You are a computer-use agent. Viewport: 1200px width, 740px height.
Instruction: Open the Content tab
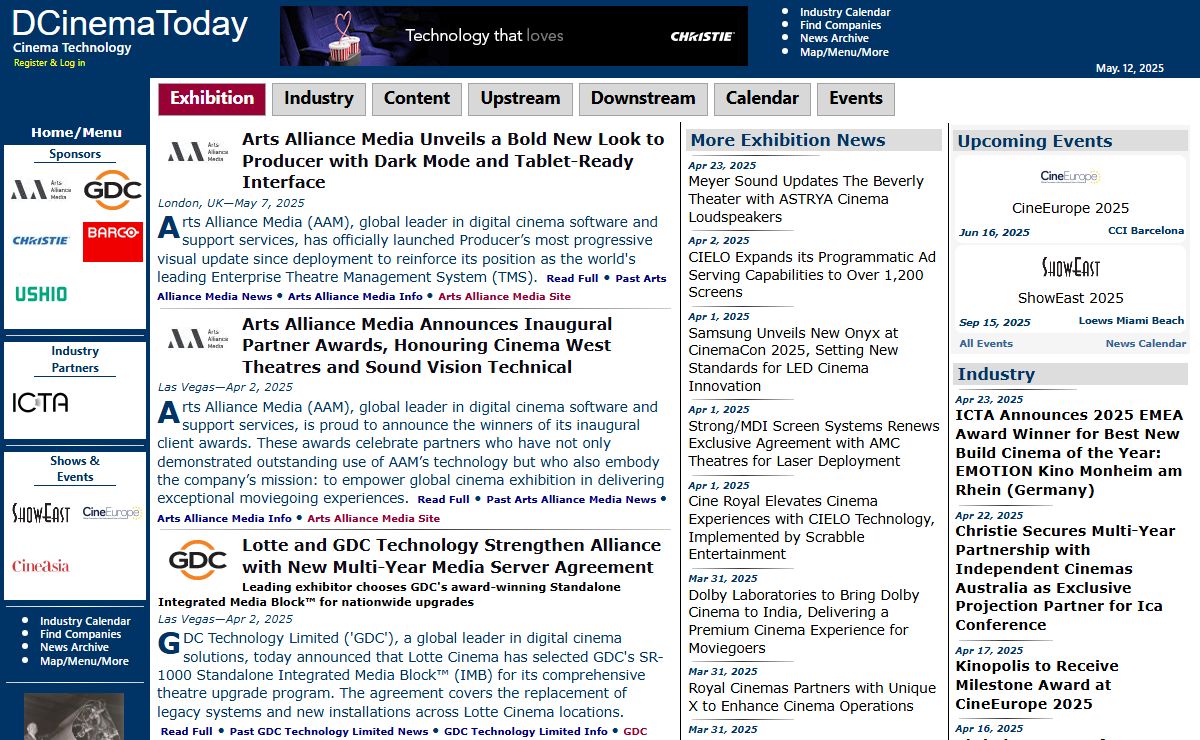(x=417, y=99)
